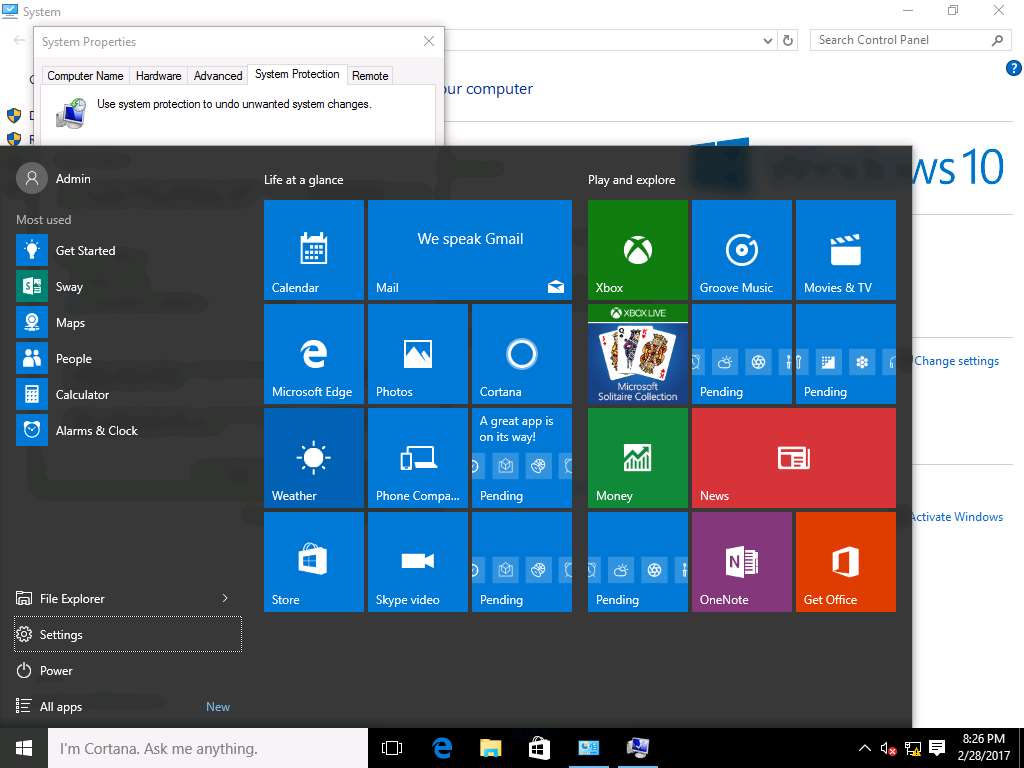Show hidden system tray icons
The height and width of the screenshot is (768, 1024).
(x=864, y=748)
